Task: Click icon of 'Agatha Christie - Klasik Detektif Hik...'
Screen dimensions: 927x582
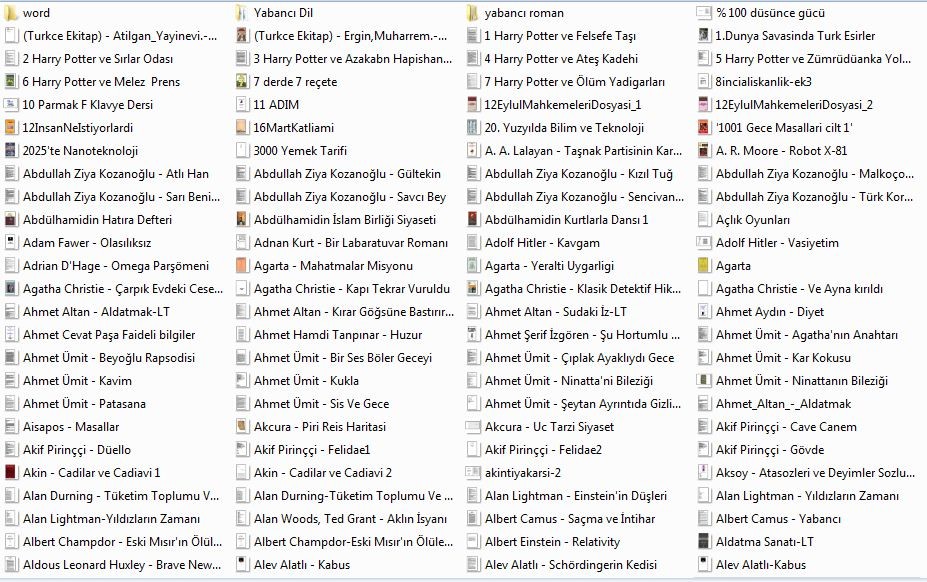Action: (x=472, y=289)
